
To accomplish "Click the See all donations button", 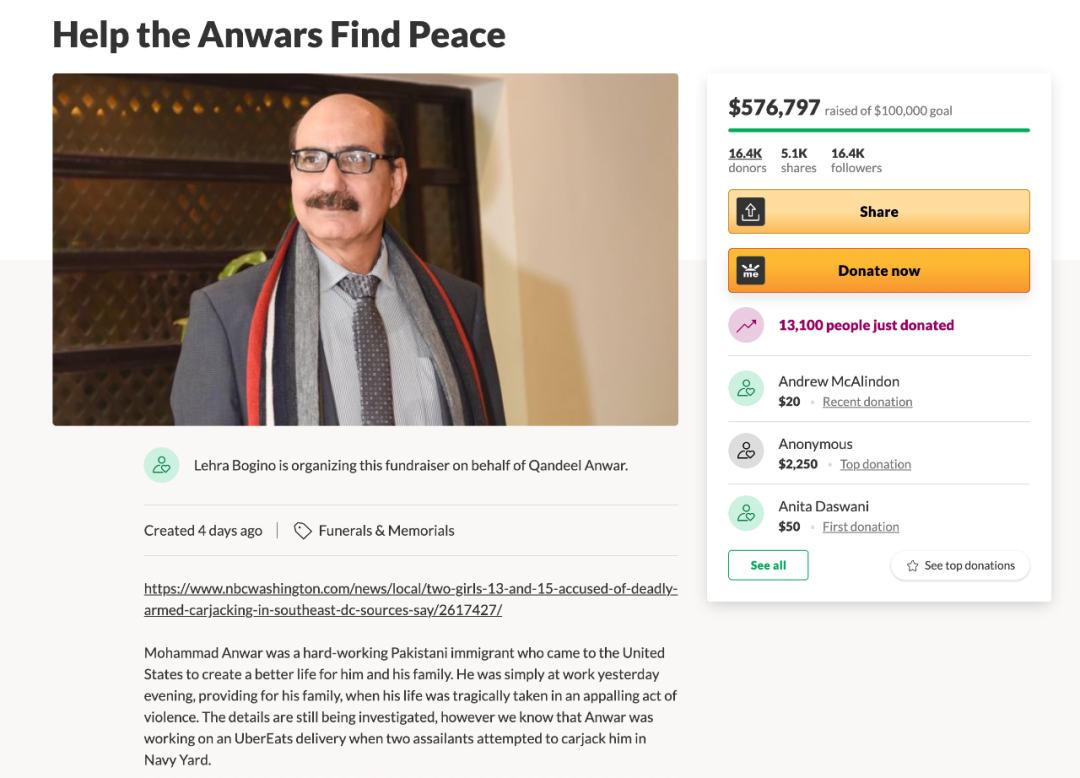I will [x=768, y=565].
